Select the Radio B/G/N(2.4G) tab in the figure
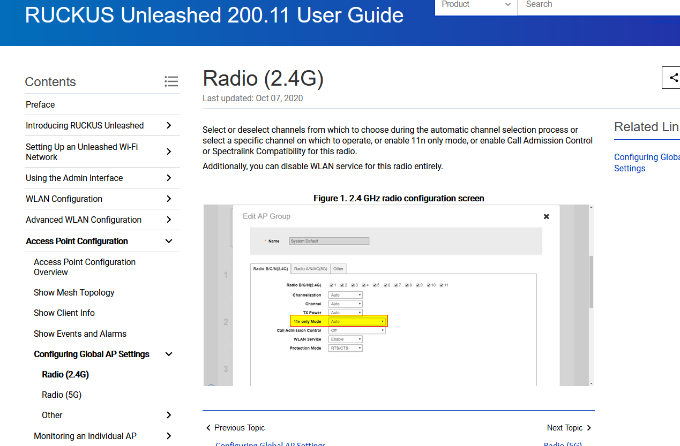This screenshot has width=680, height=446. click(271, 268)
